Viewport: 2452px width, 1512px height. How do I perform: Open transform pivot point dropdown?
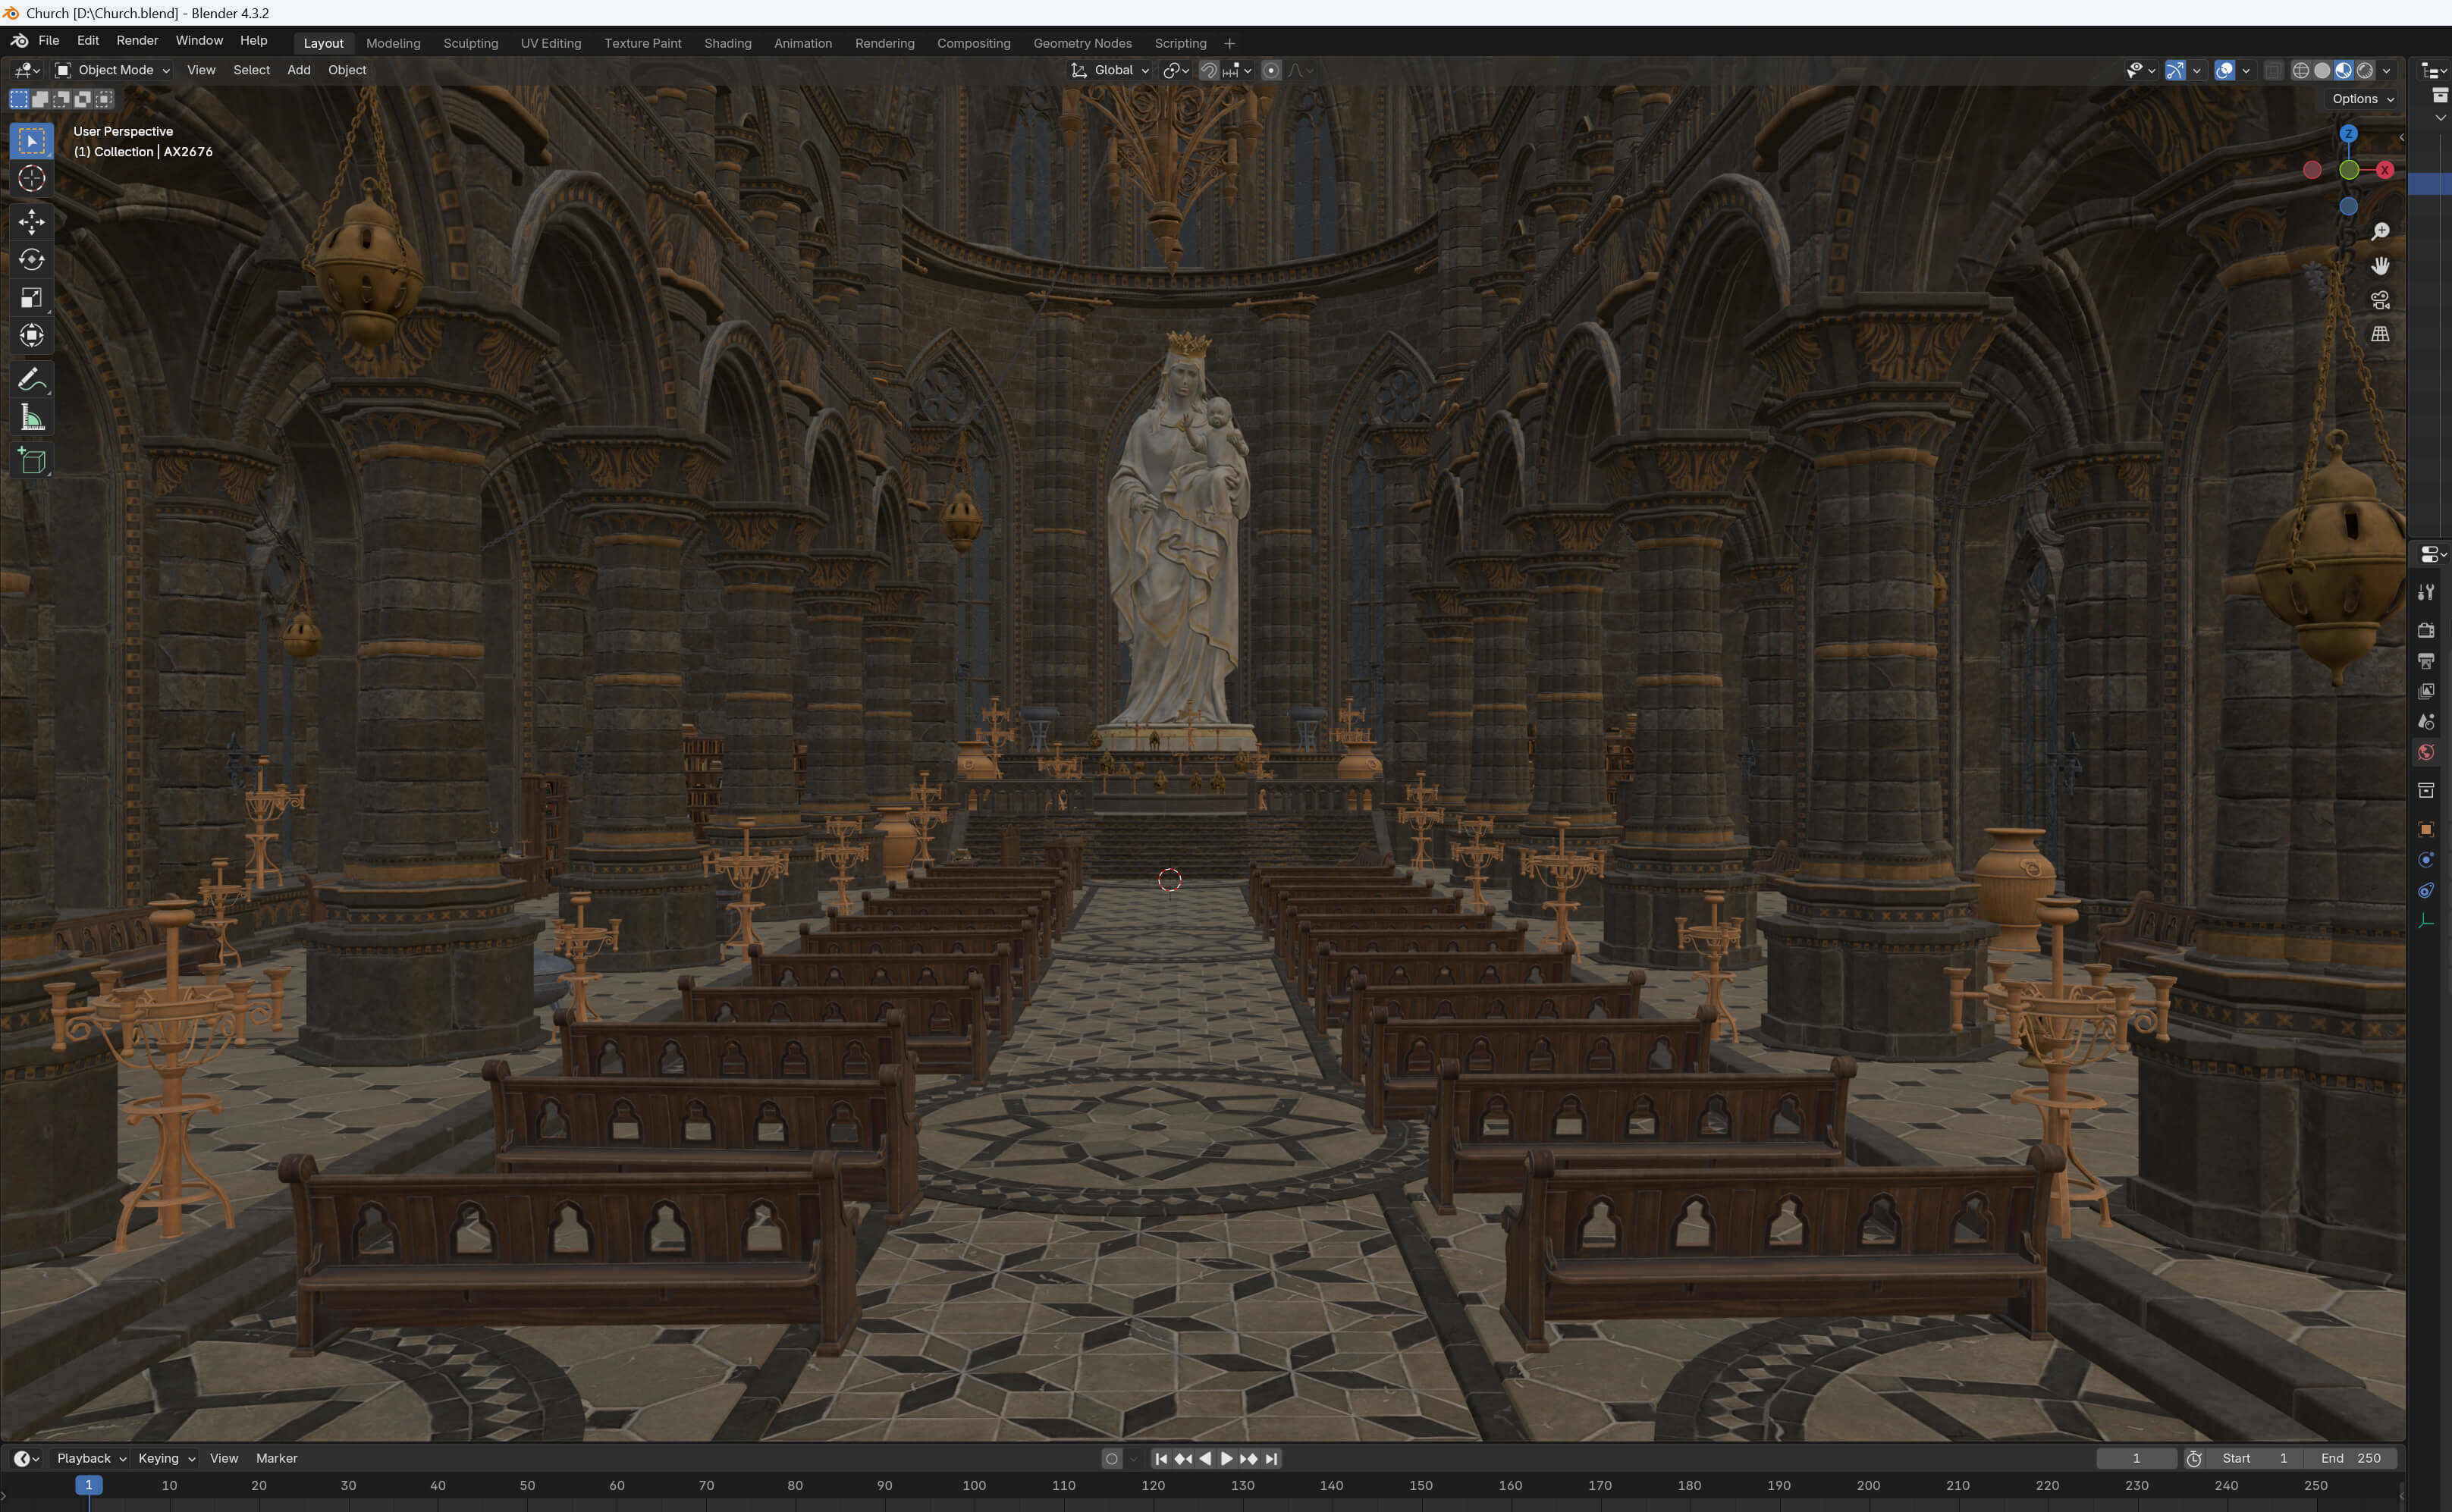coord(1176,70)
